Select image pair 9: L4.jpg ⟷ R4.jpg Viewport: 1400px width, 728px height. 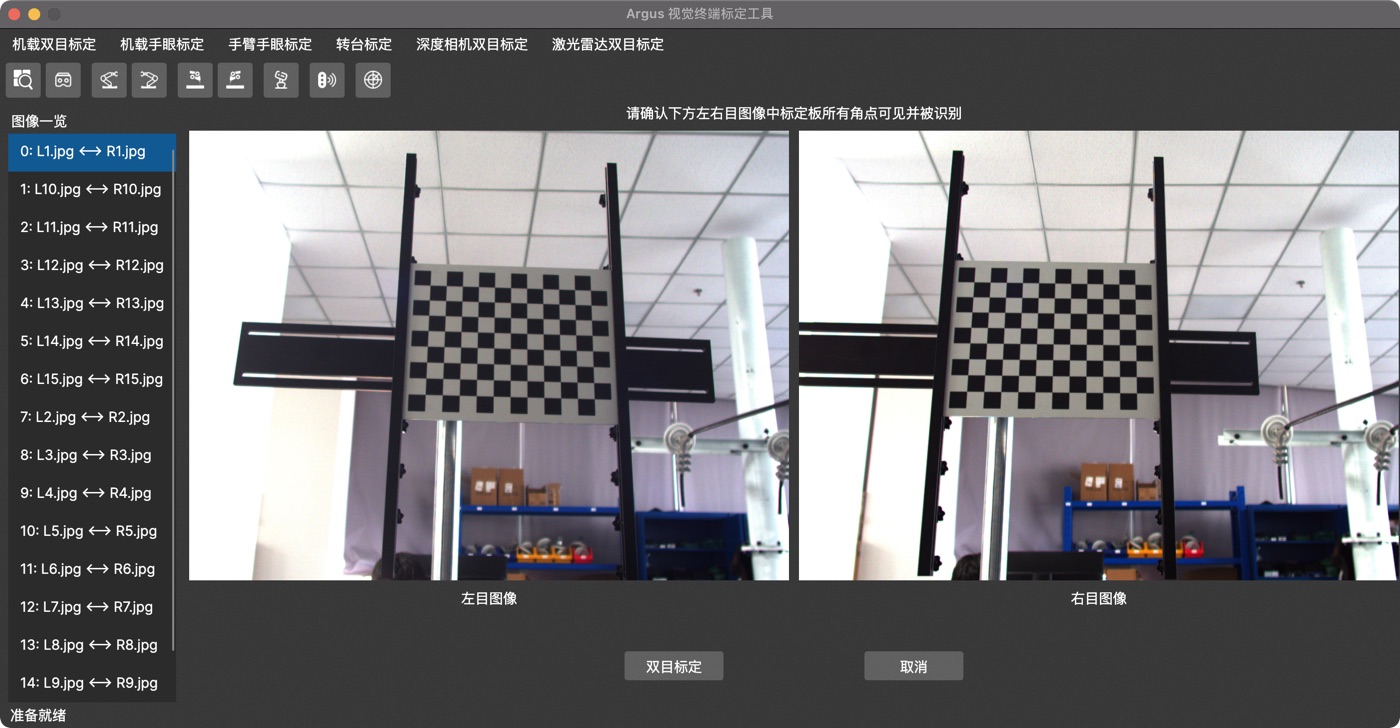91,493
